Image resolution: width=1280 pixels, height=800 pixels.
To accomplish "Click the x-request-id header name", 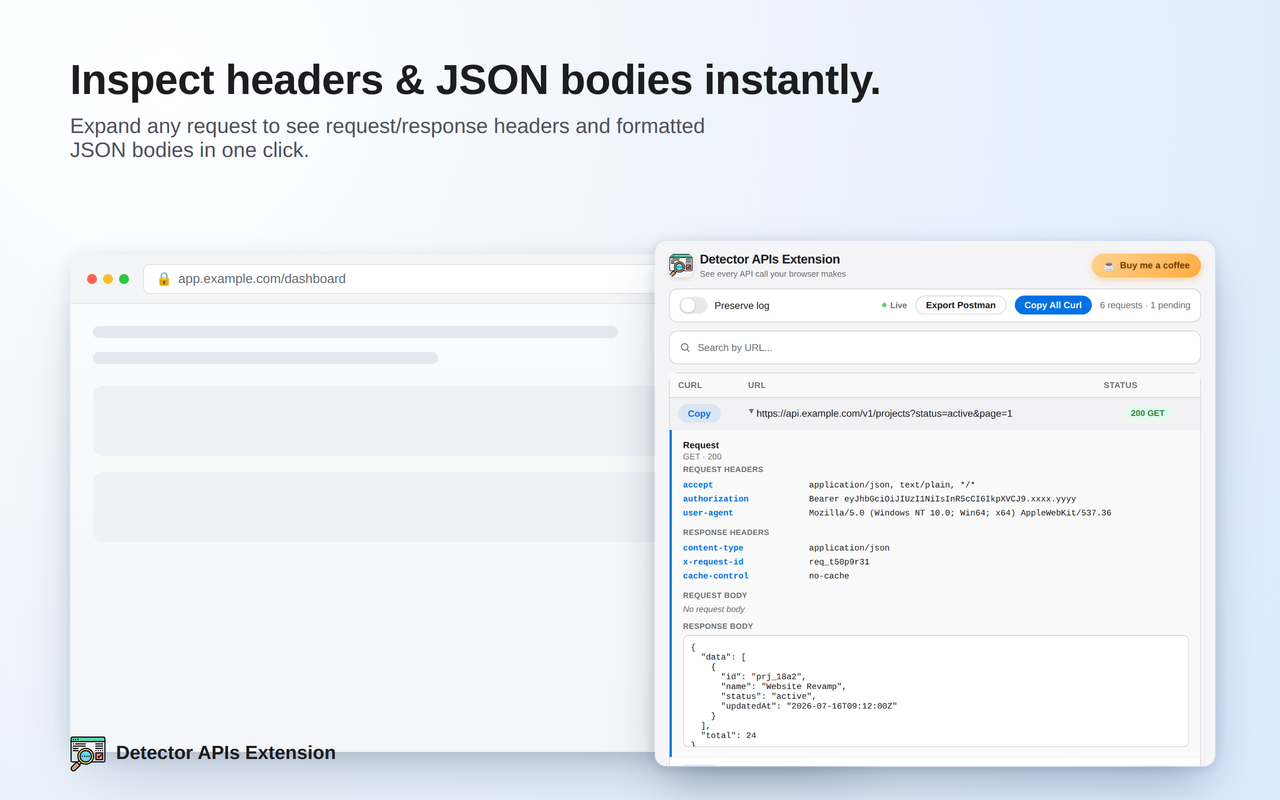I will coord(713,562).
